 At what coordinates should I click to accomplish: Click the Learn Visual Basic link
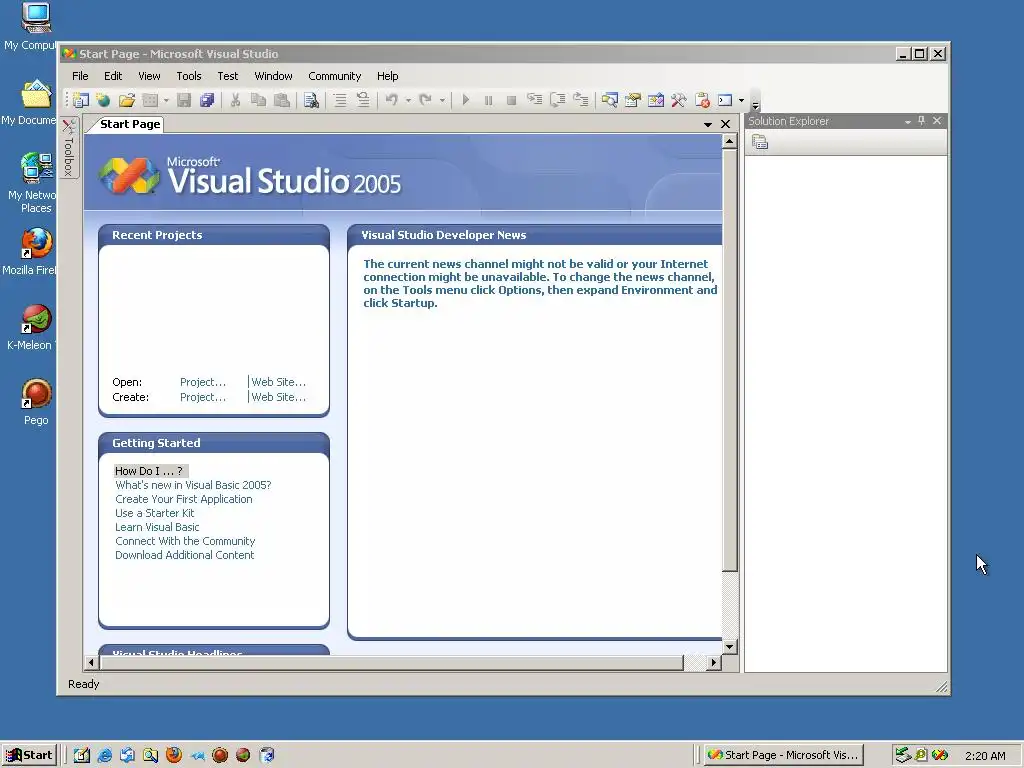[157, 527]
